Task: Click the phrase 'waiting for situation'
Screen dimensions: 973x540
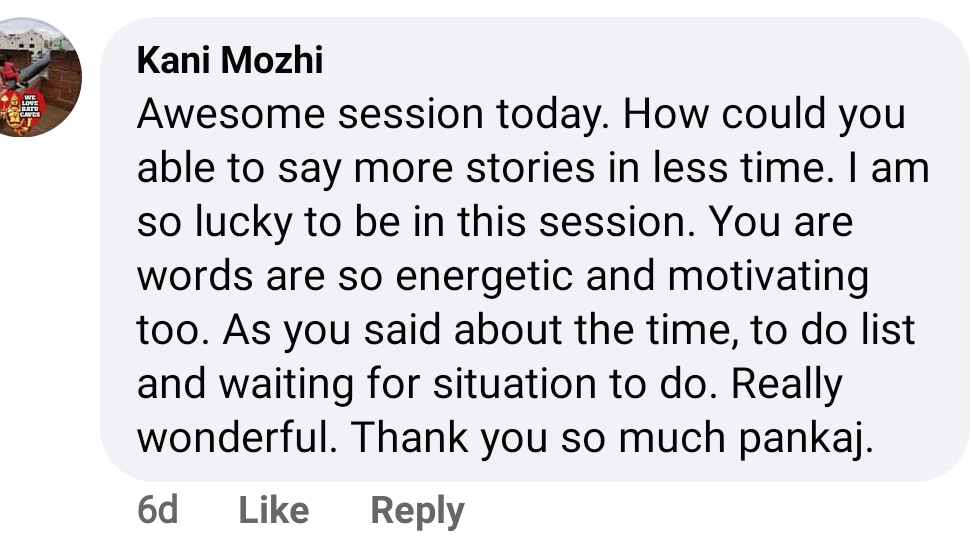Action: [x=410, y=385]
